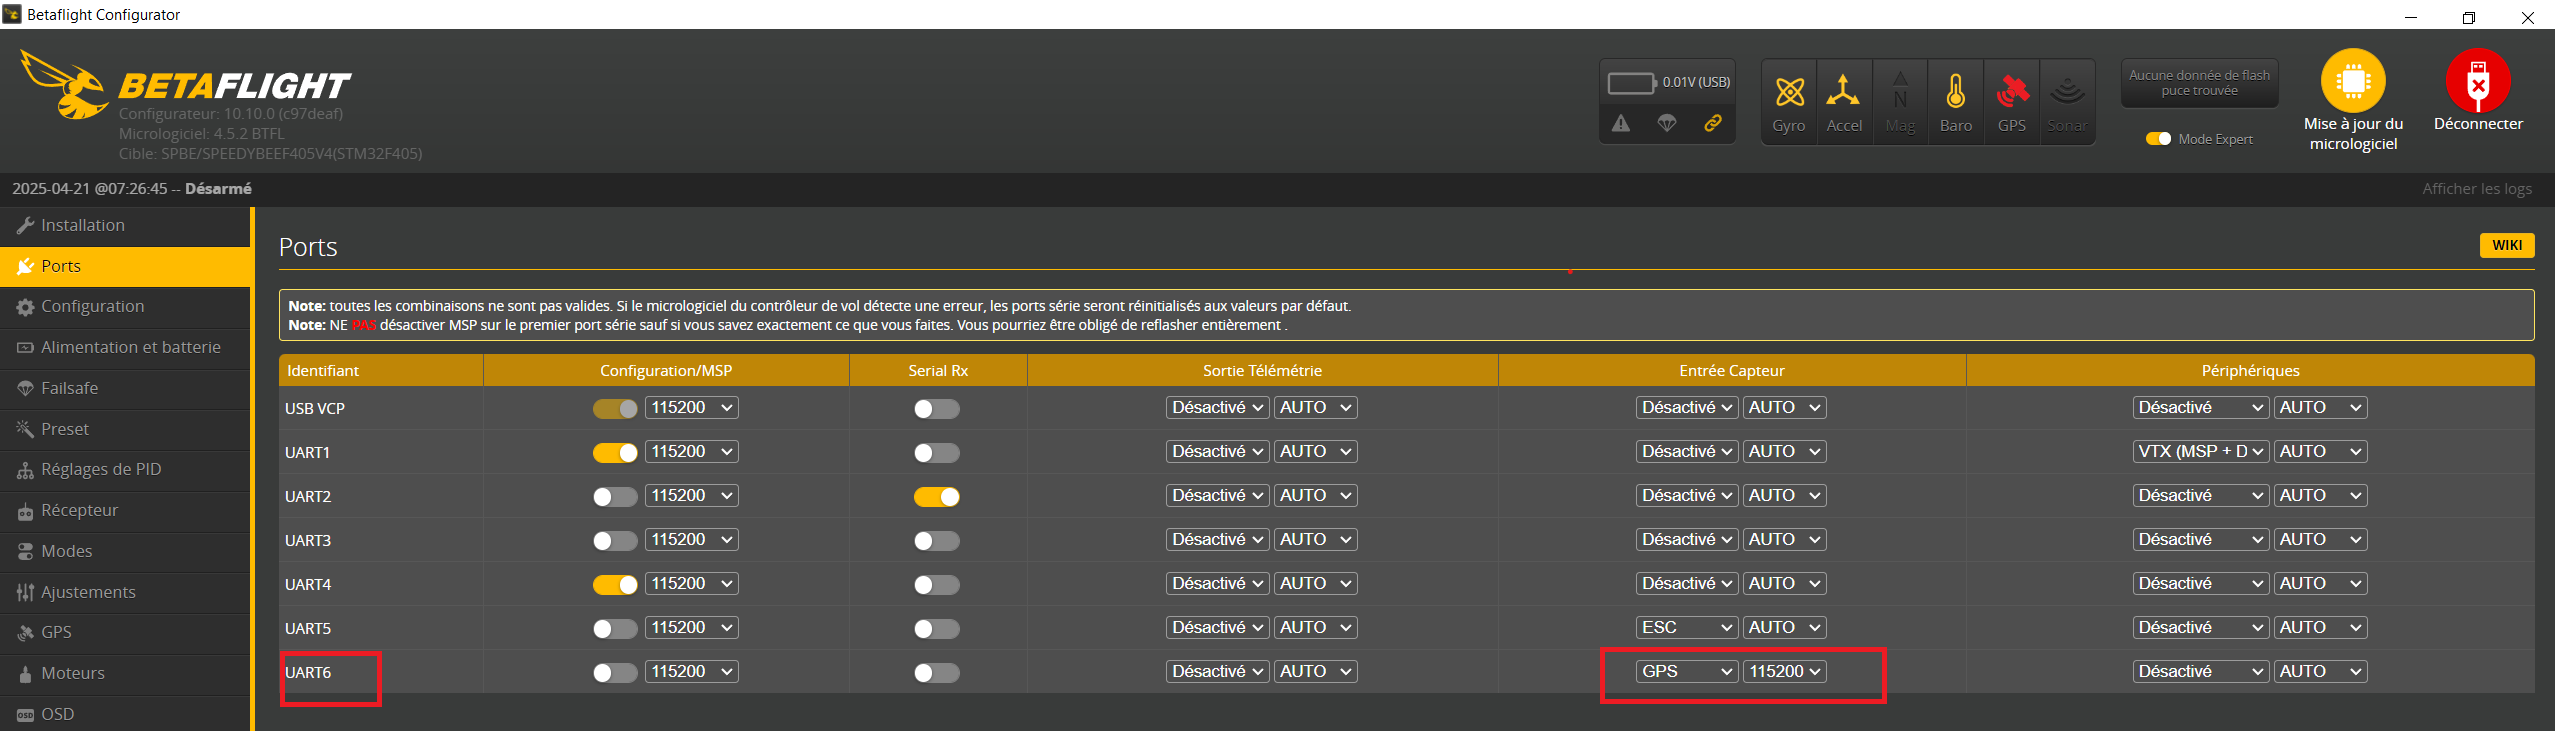Click the Accel sensor status icon
The width and height of the screenshot is (2555, 731).
coord(1843,93)
